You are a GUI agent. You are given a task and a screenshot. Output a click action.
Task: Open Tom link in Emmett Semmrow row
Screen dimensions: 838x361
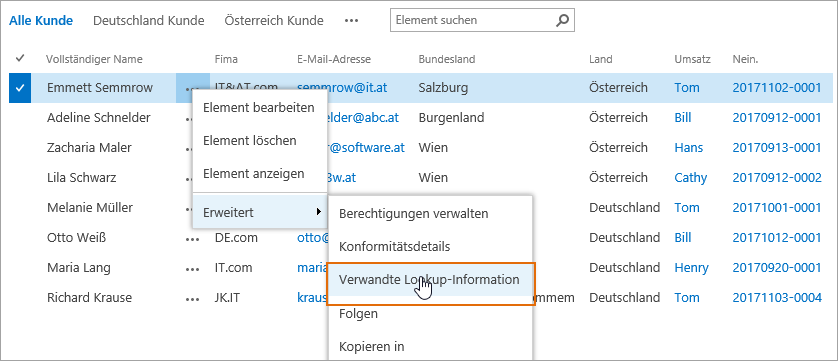coord(687,88)
